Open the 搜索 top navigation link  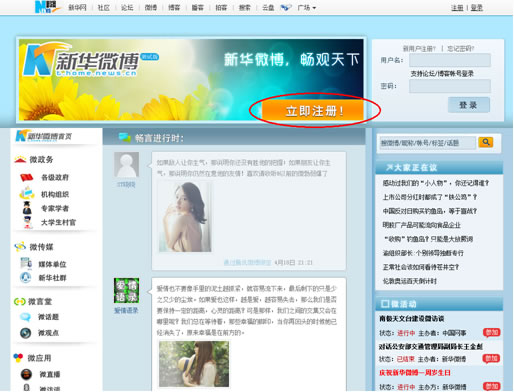(x=245, y=8)
